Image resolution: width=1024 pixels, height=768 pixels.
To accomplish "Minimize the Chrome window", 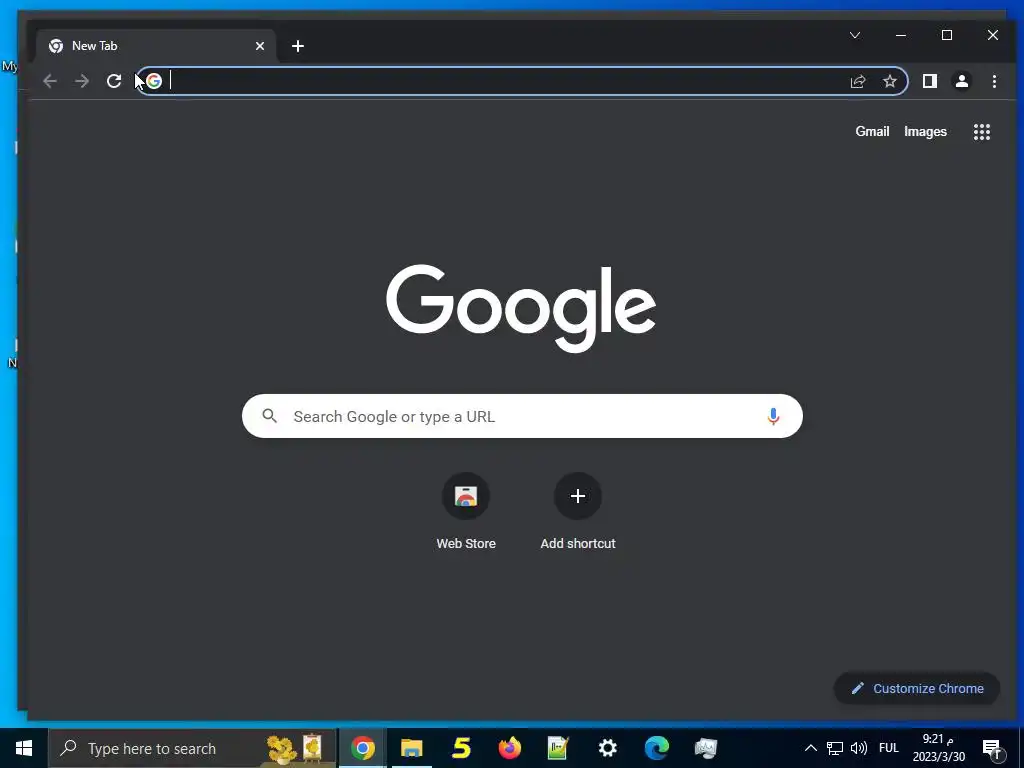I will (x=901, y=35).
